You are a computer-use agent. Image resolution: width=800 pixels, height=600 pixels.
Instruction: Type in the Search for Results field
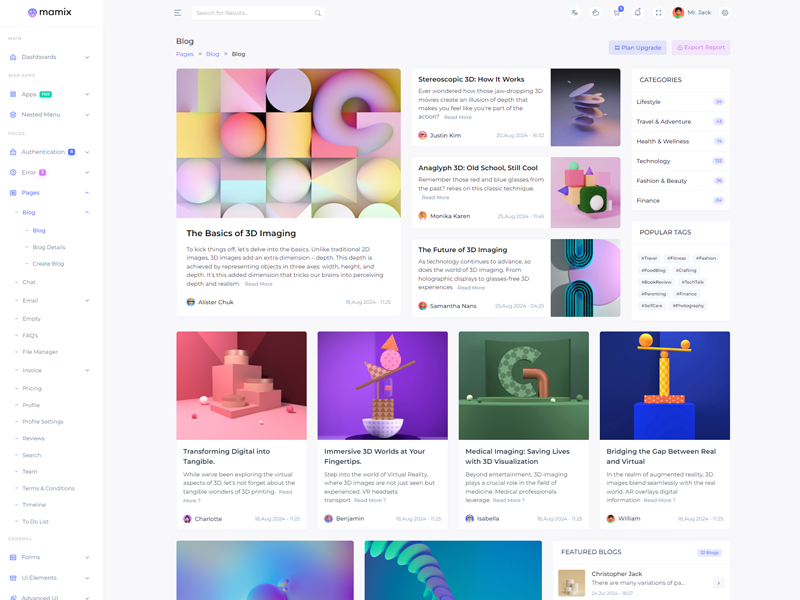[x=250, y=13]
